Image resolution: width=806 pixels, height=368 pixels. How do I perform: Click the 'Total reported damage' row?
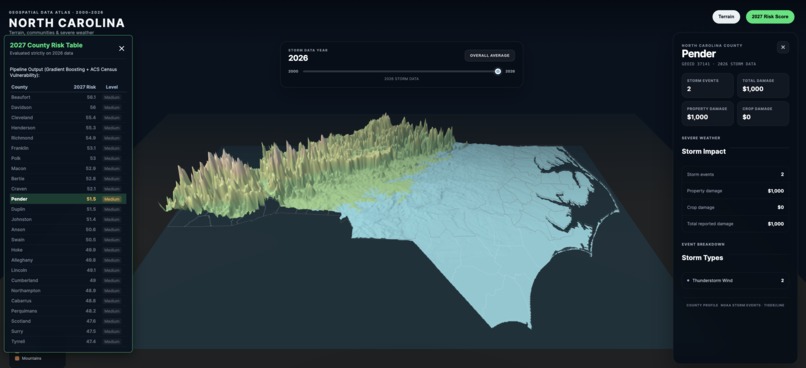[735, 224]
